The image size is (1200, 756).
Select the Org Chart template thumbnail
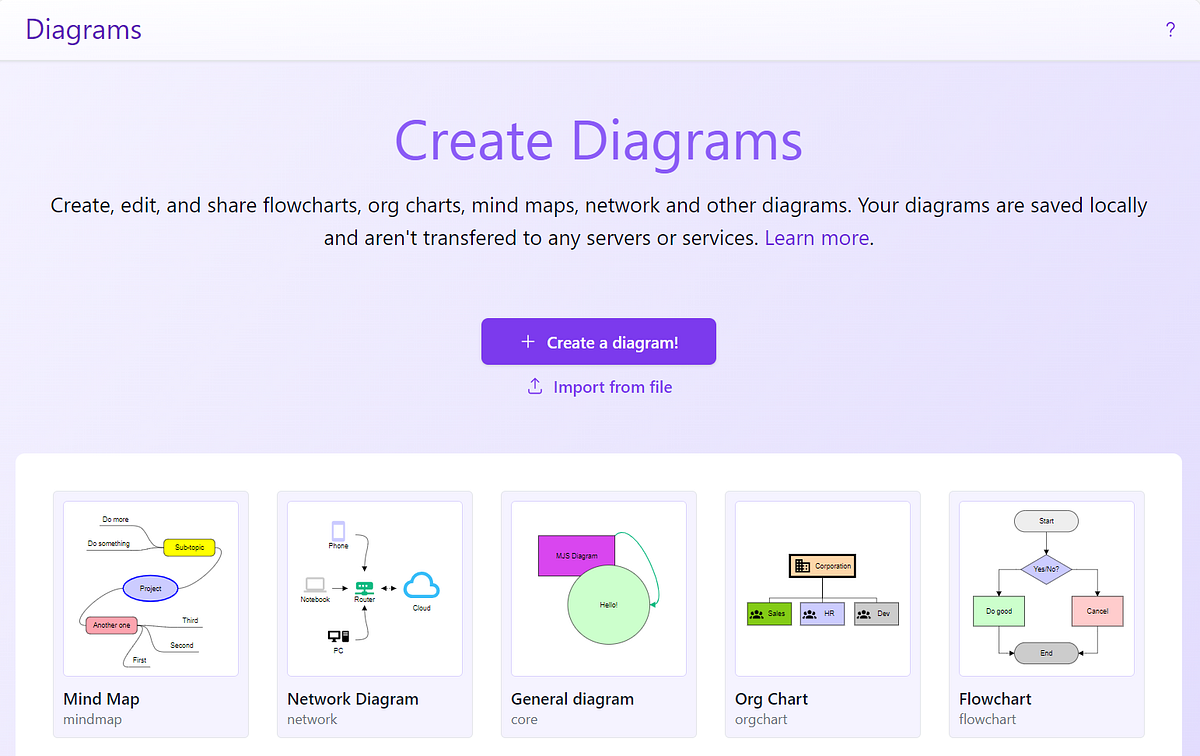pyautogui.click(x=822, y=588)
